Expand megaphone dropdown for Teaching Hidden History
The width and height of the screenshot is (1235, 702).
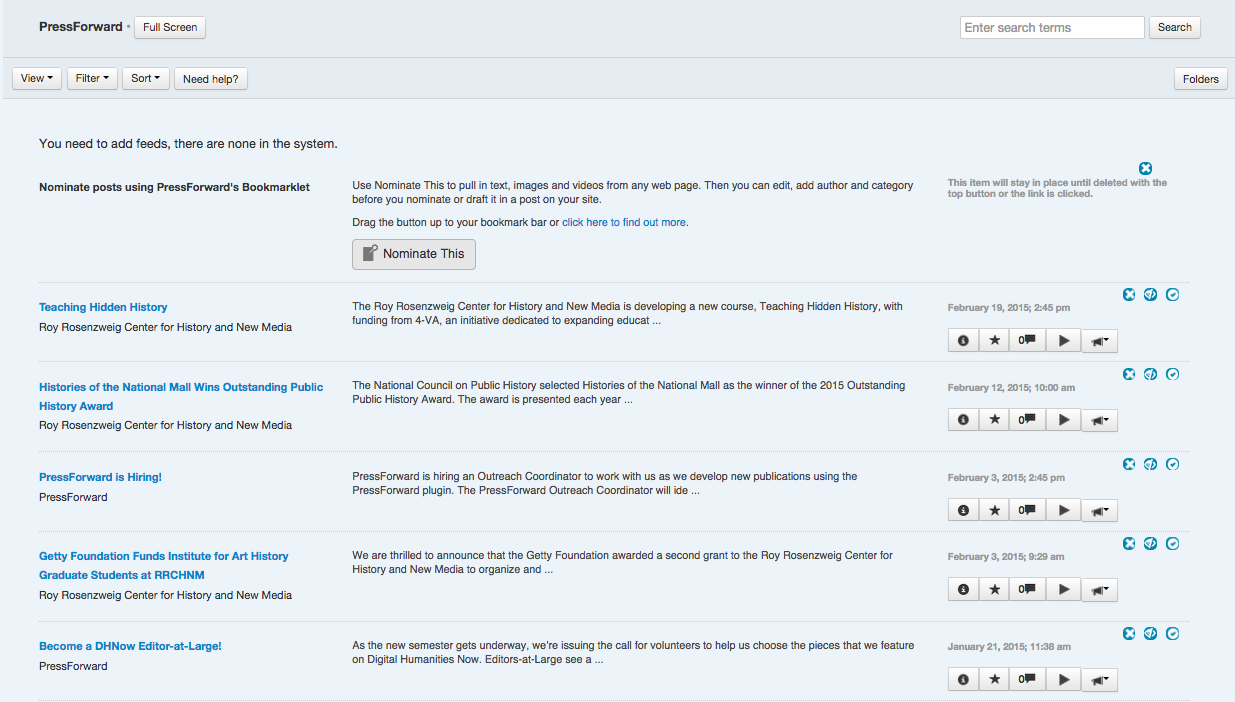coord(1099,340)
